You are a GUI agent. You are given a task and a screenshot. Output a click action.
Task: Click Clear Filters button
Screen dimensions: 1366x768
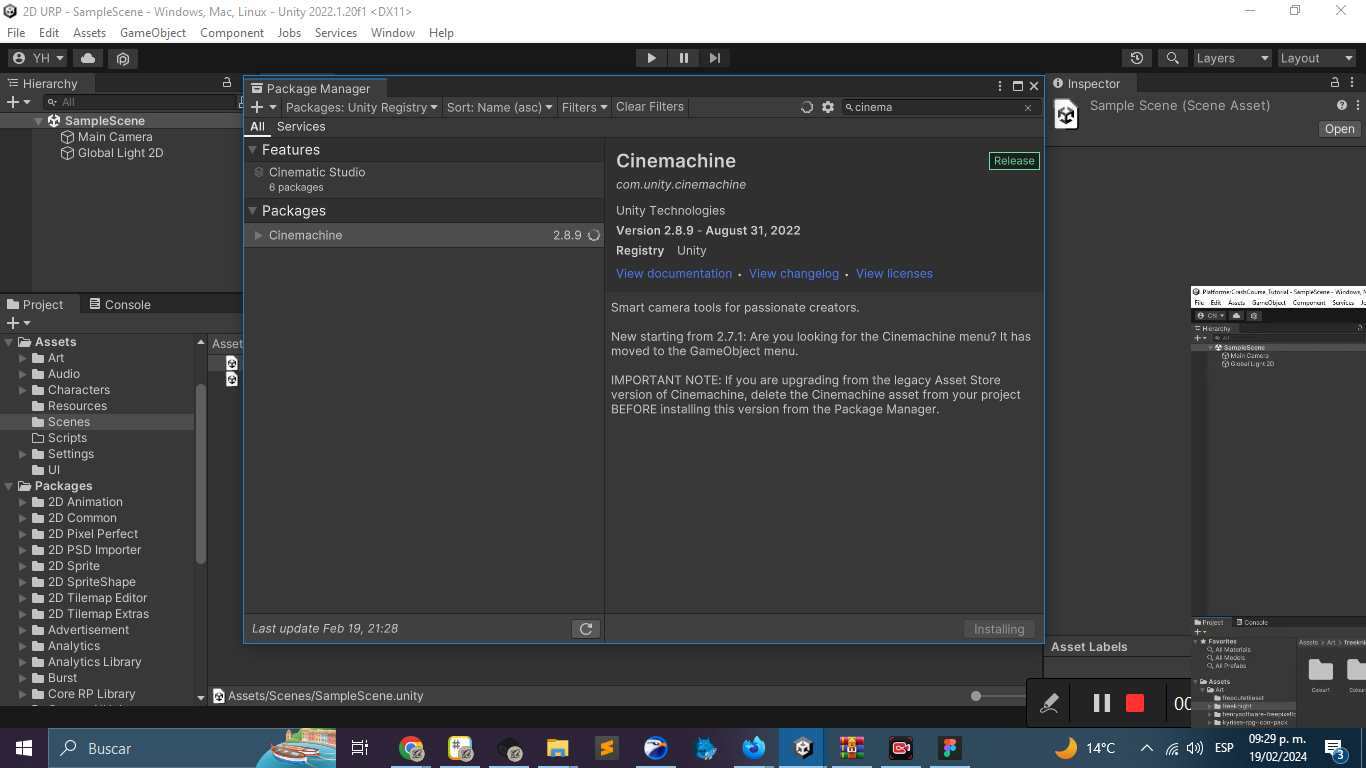[650, 107]
